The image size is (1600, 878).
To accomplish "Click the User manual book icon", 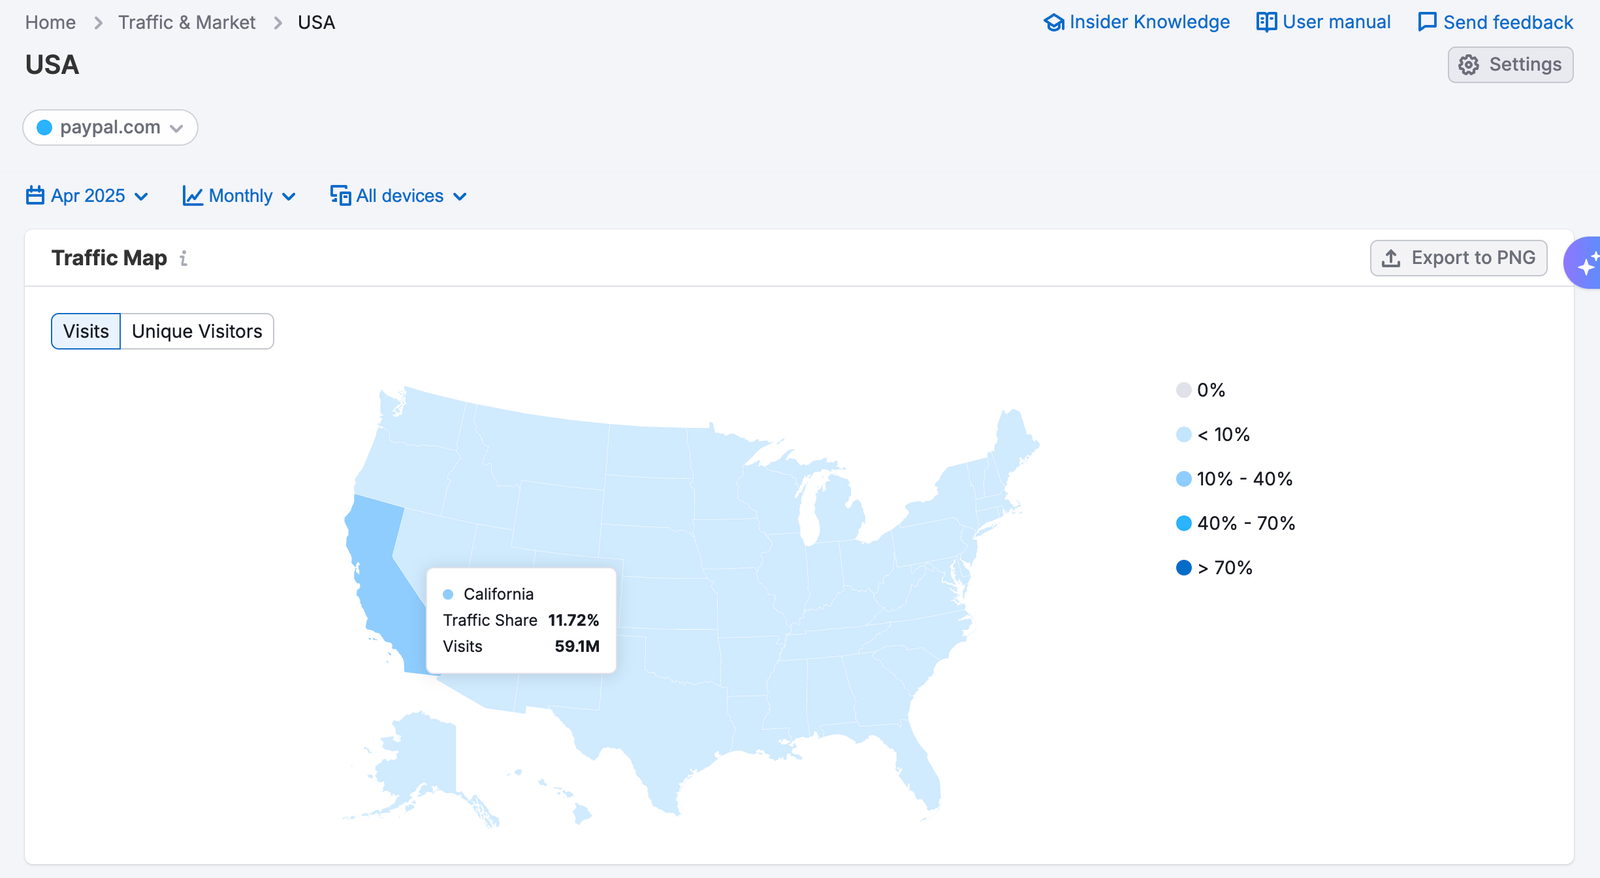I will tap(1266, 22).
